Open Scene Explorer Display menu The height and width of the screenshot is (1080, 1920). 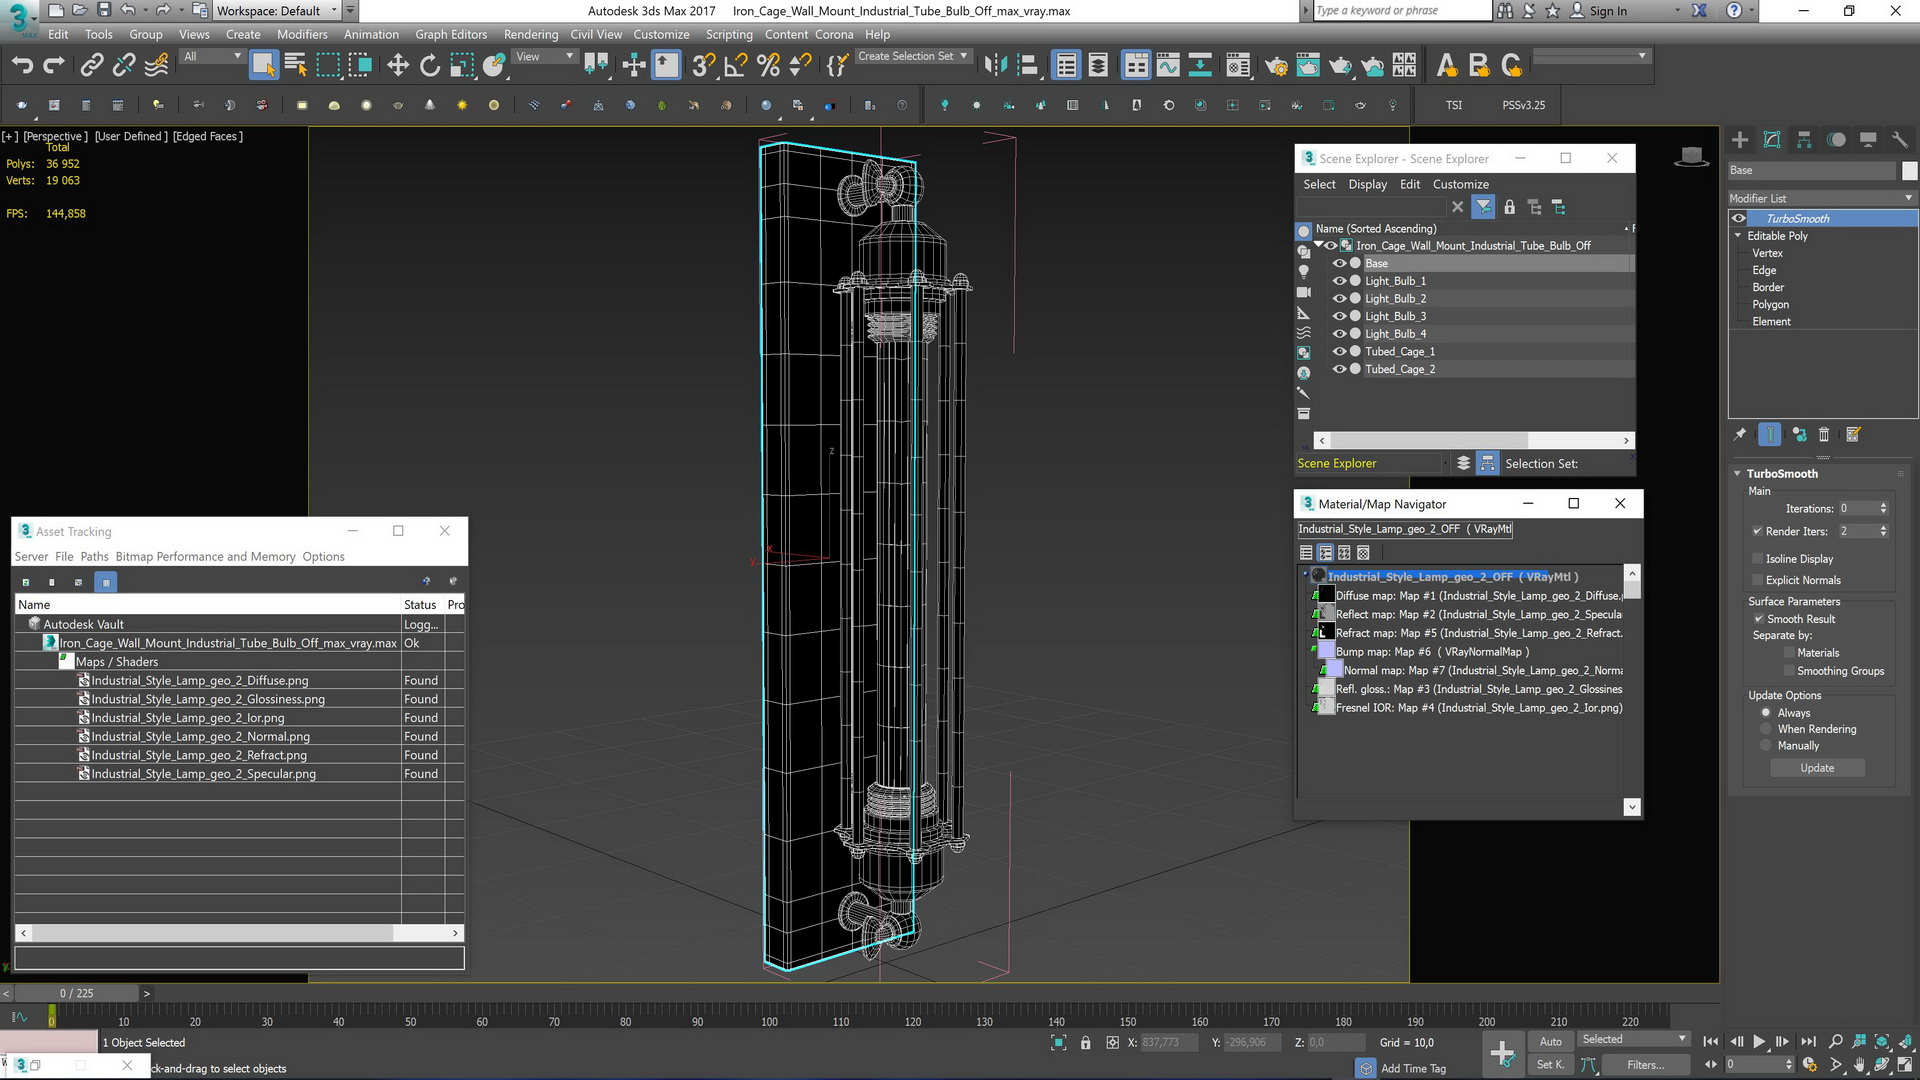click(1367, 184)
